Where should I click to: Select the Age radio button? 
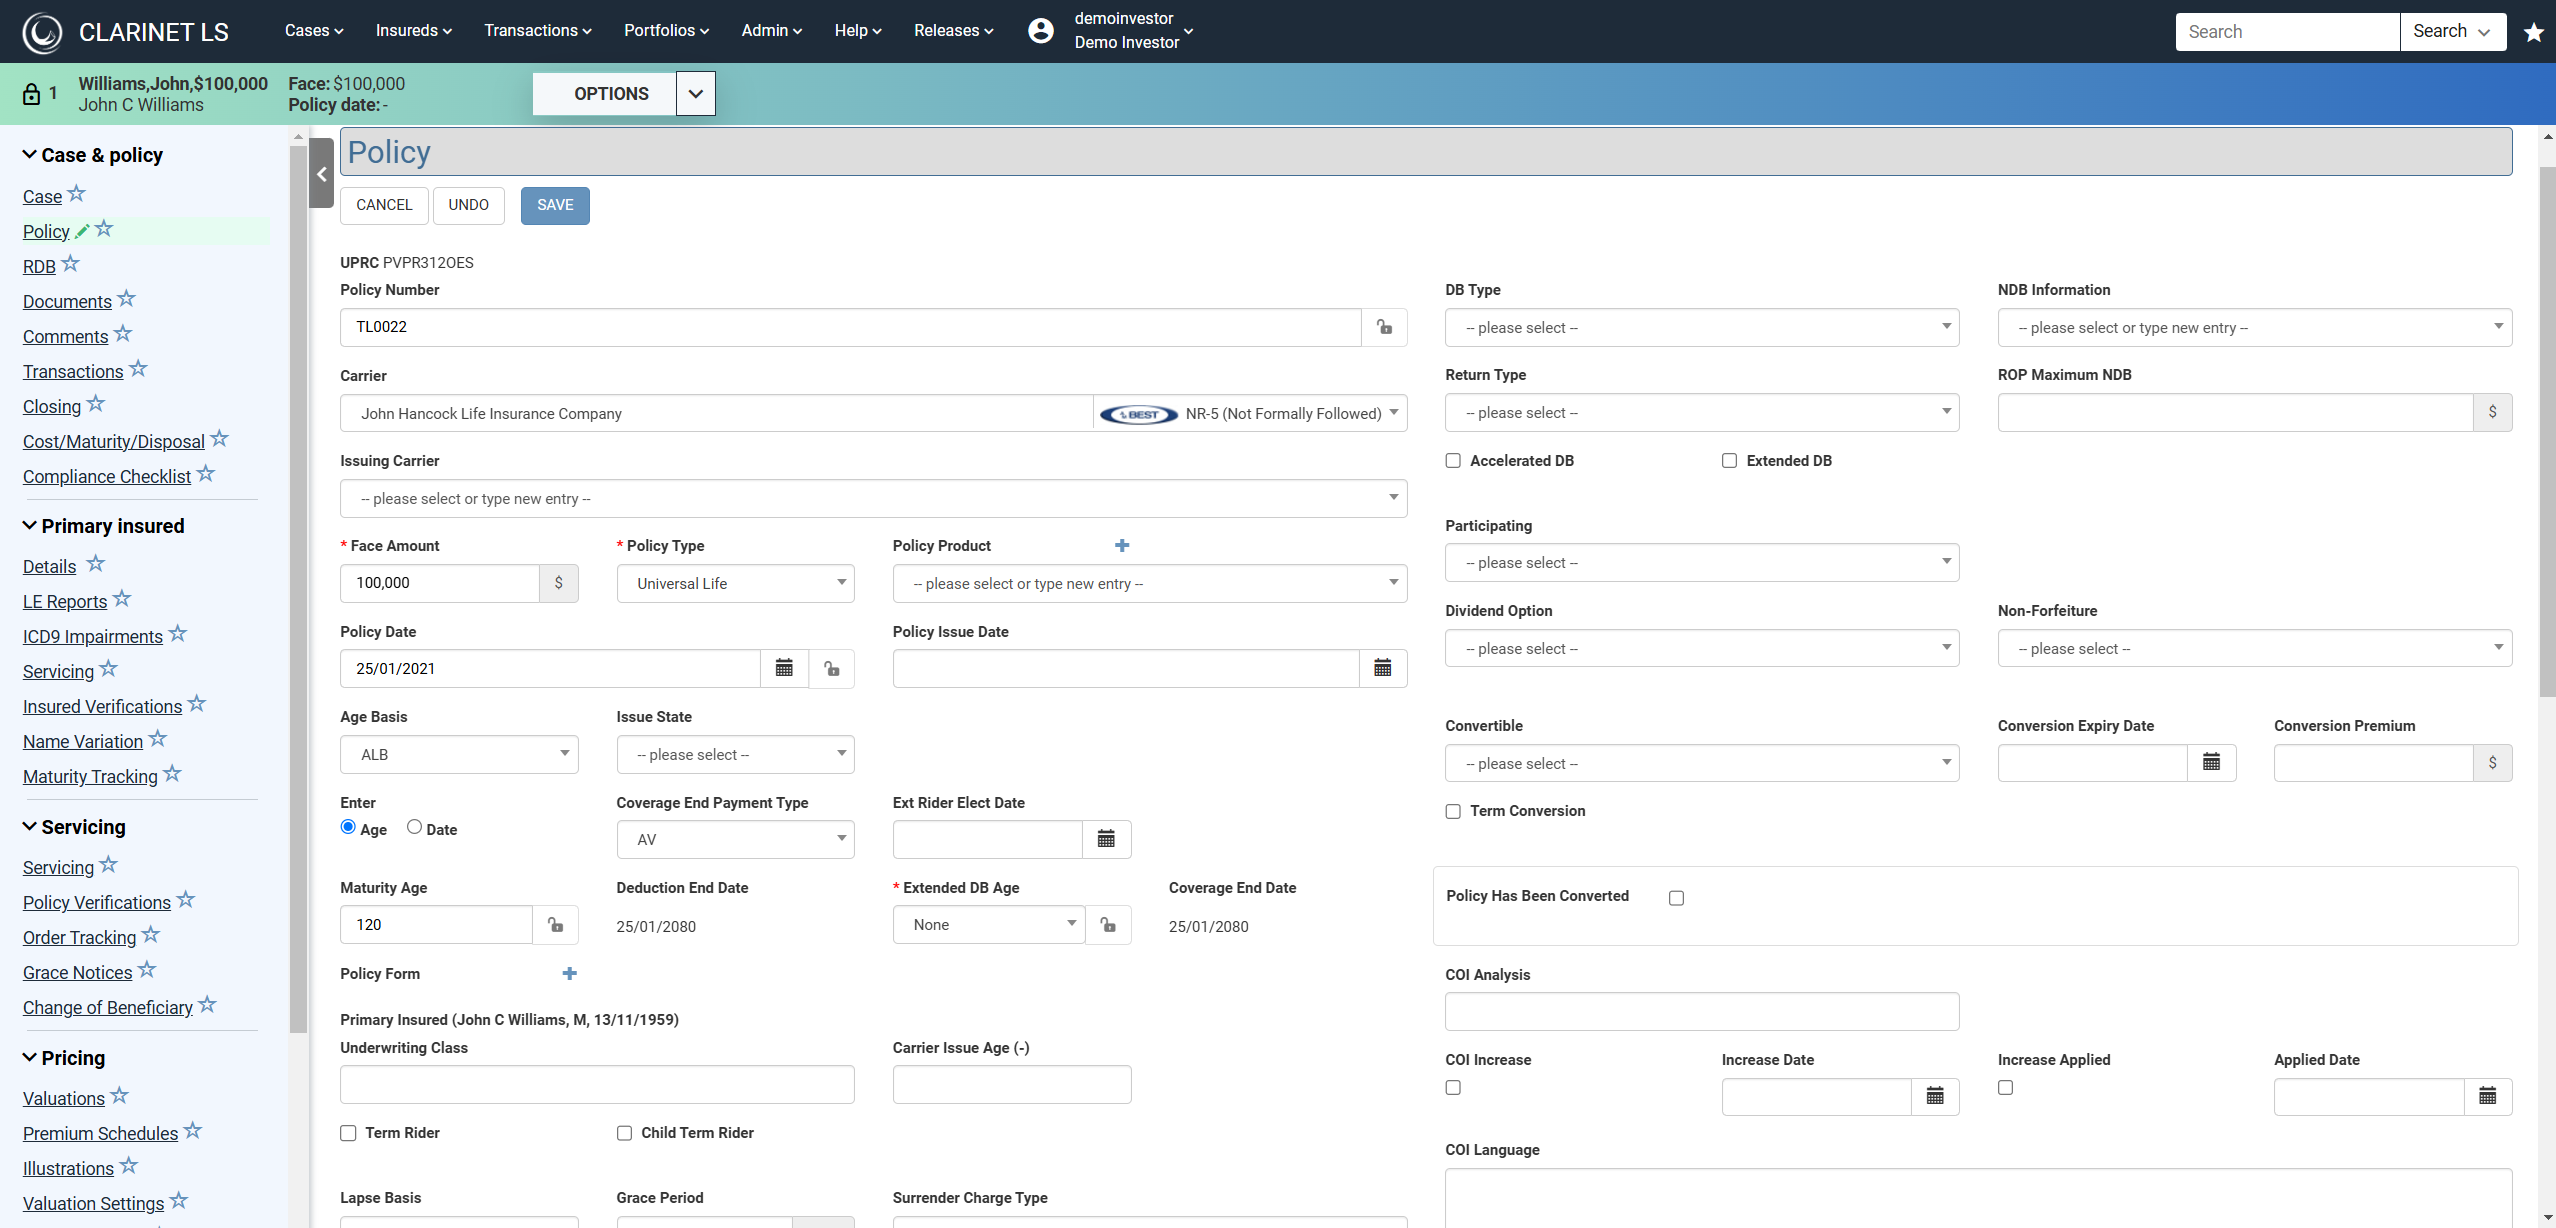click(x=348, y=827)
